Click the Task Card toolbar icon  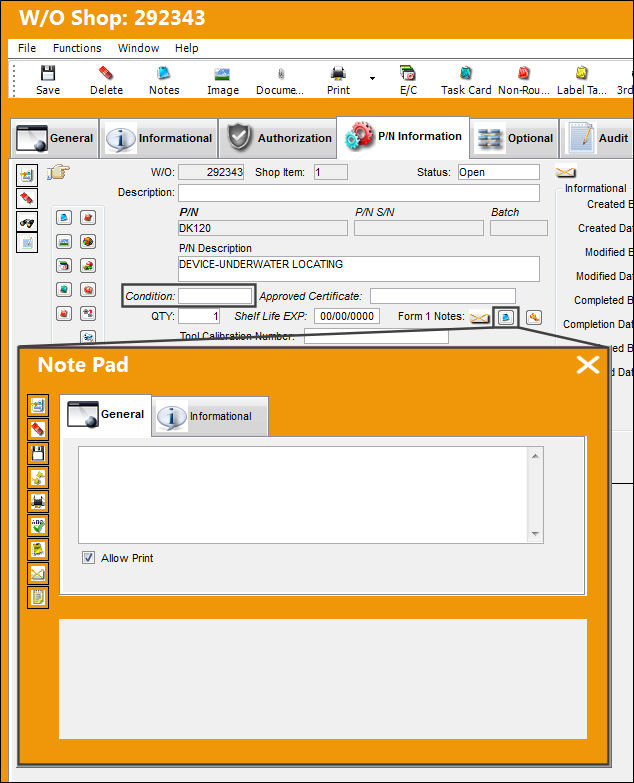coord(466,80)
